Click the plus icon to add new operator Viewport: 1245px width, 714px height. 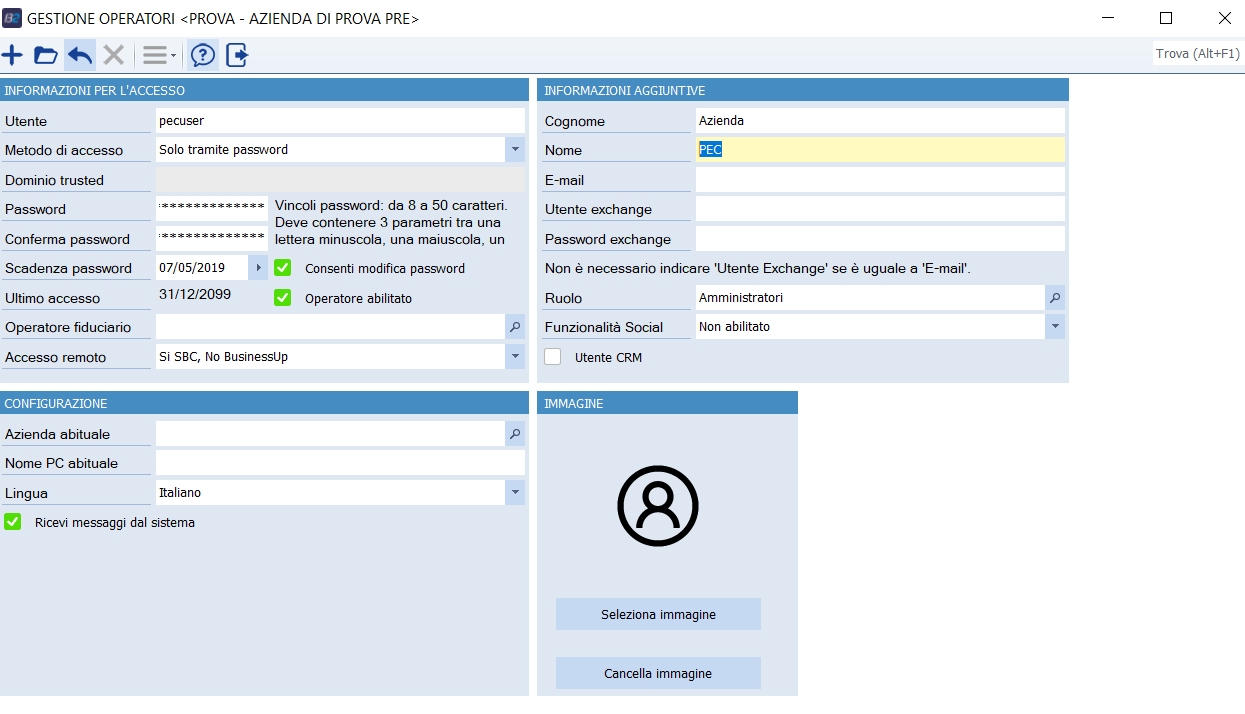(13, 55)
